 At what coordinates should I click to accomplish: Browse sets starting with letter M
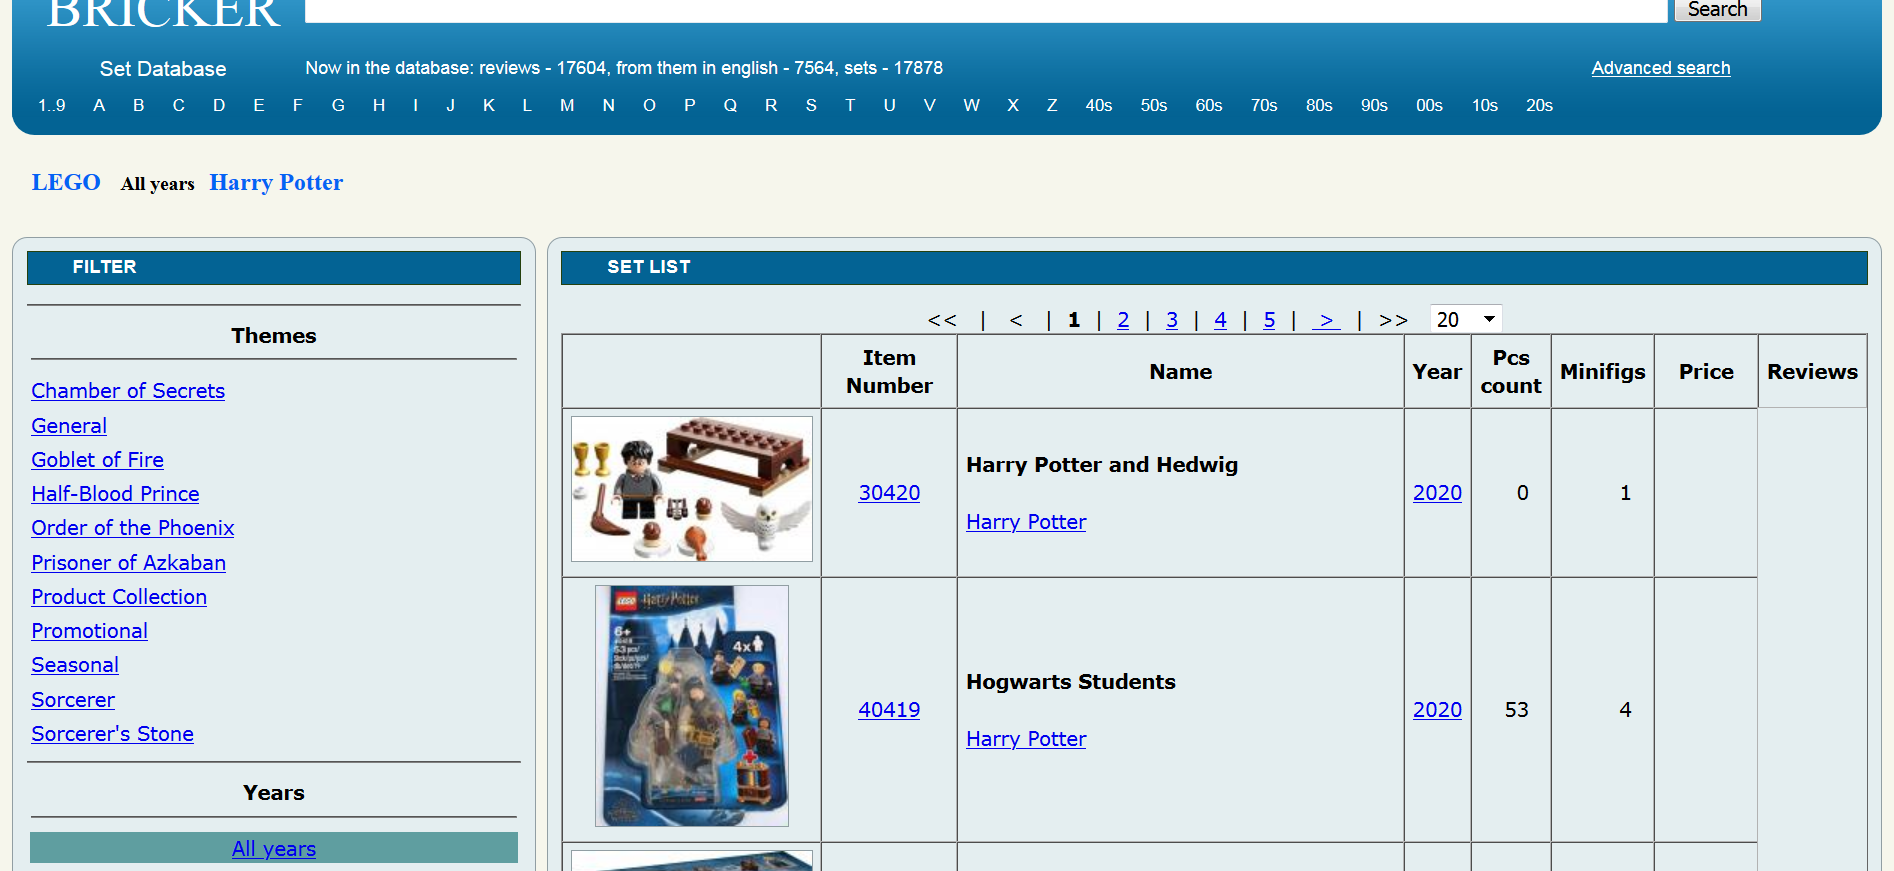(567, 105)
